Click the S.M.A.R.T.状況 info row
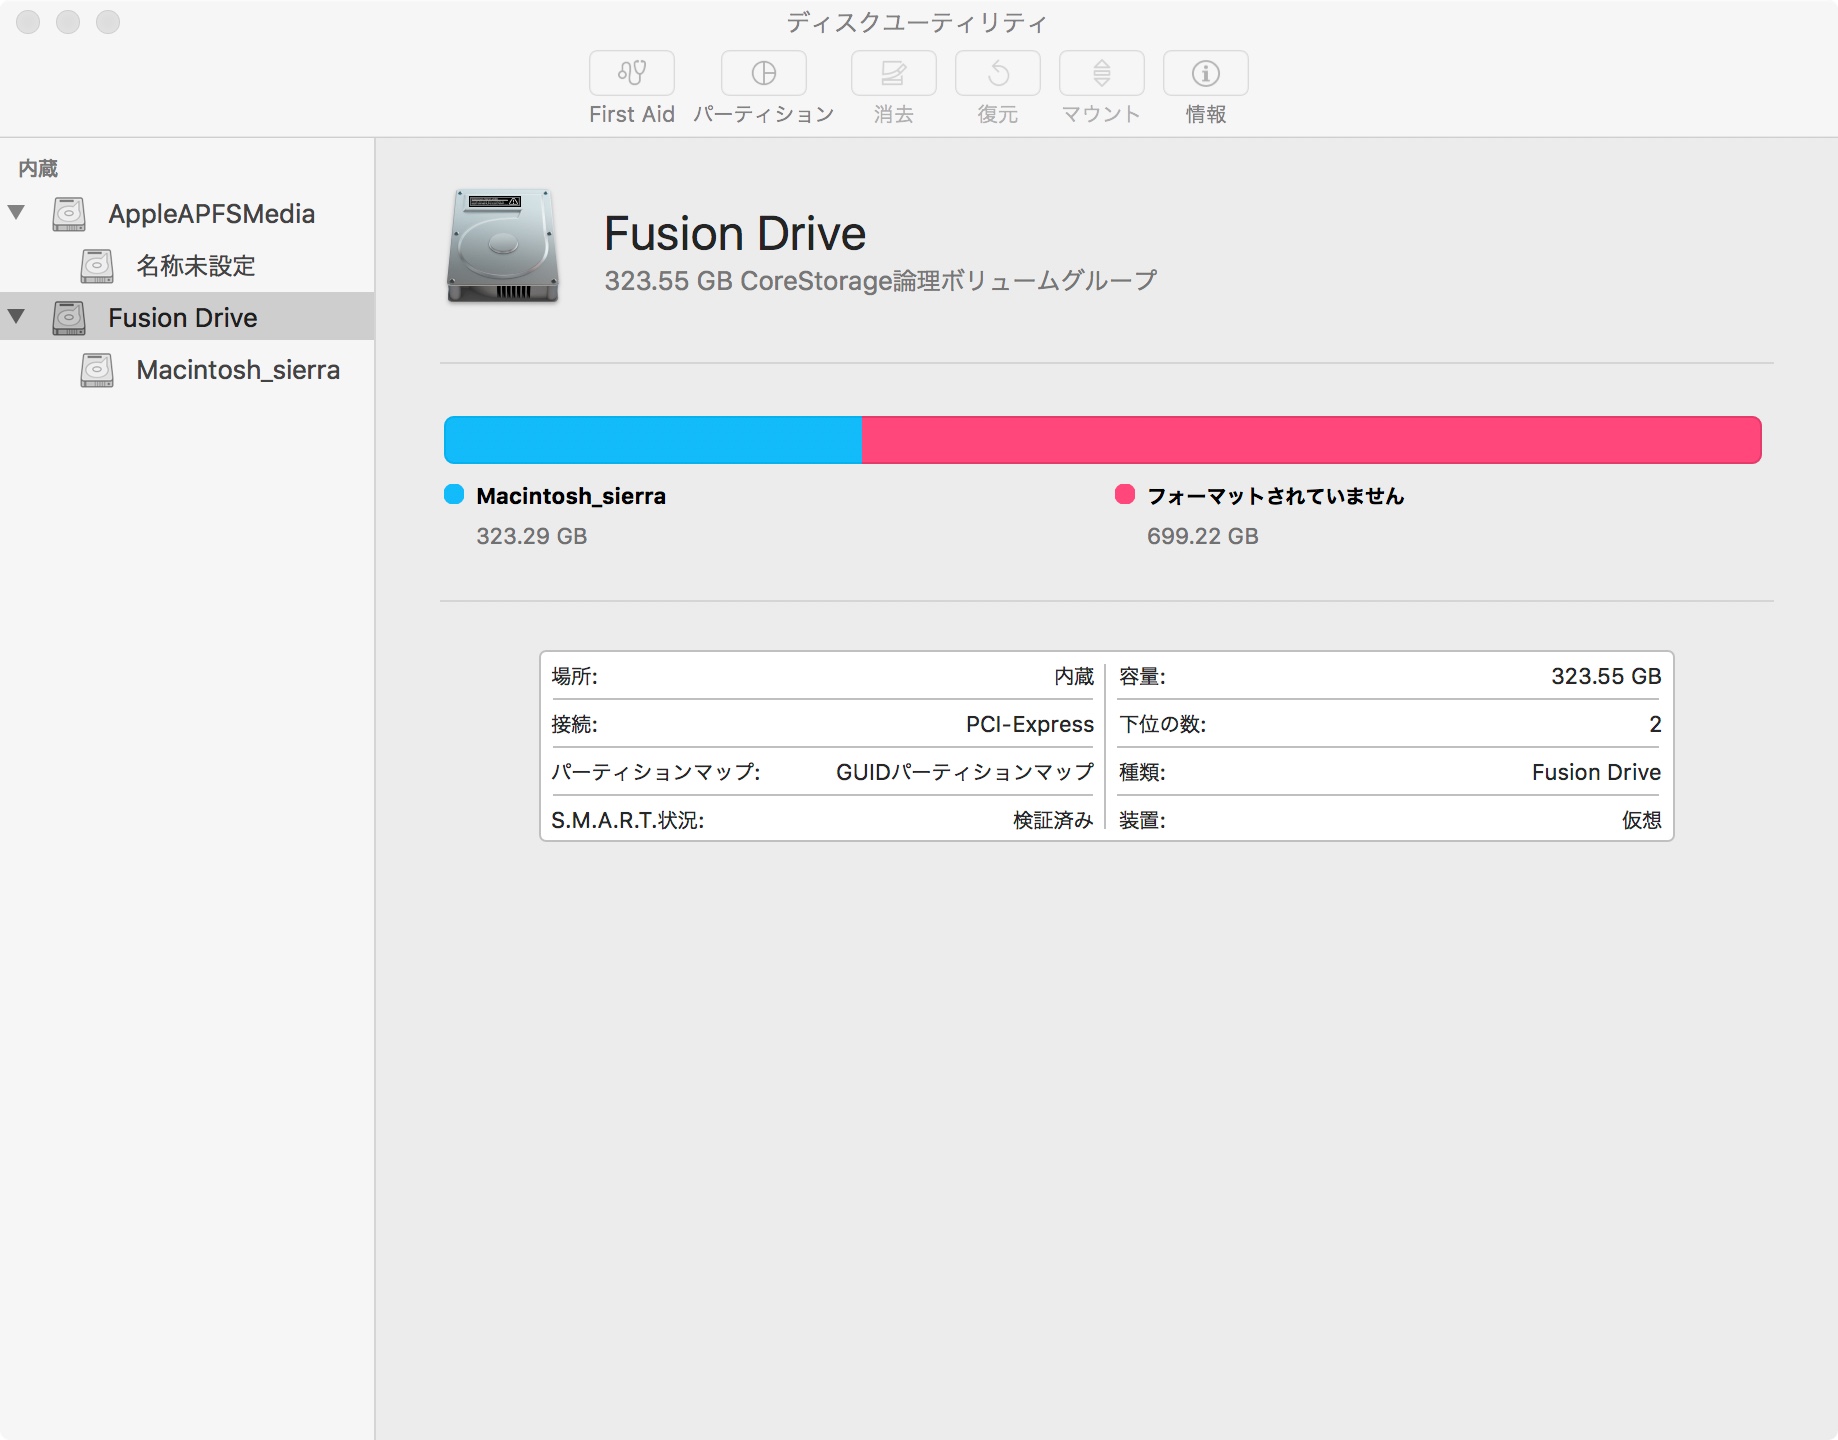1838x1440 pixels. coord(821,820)
